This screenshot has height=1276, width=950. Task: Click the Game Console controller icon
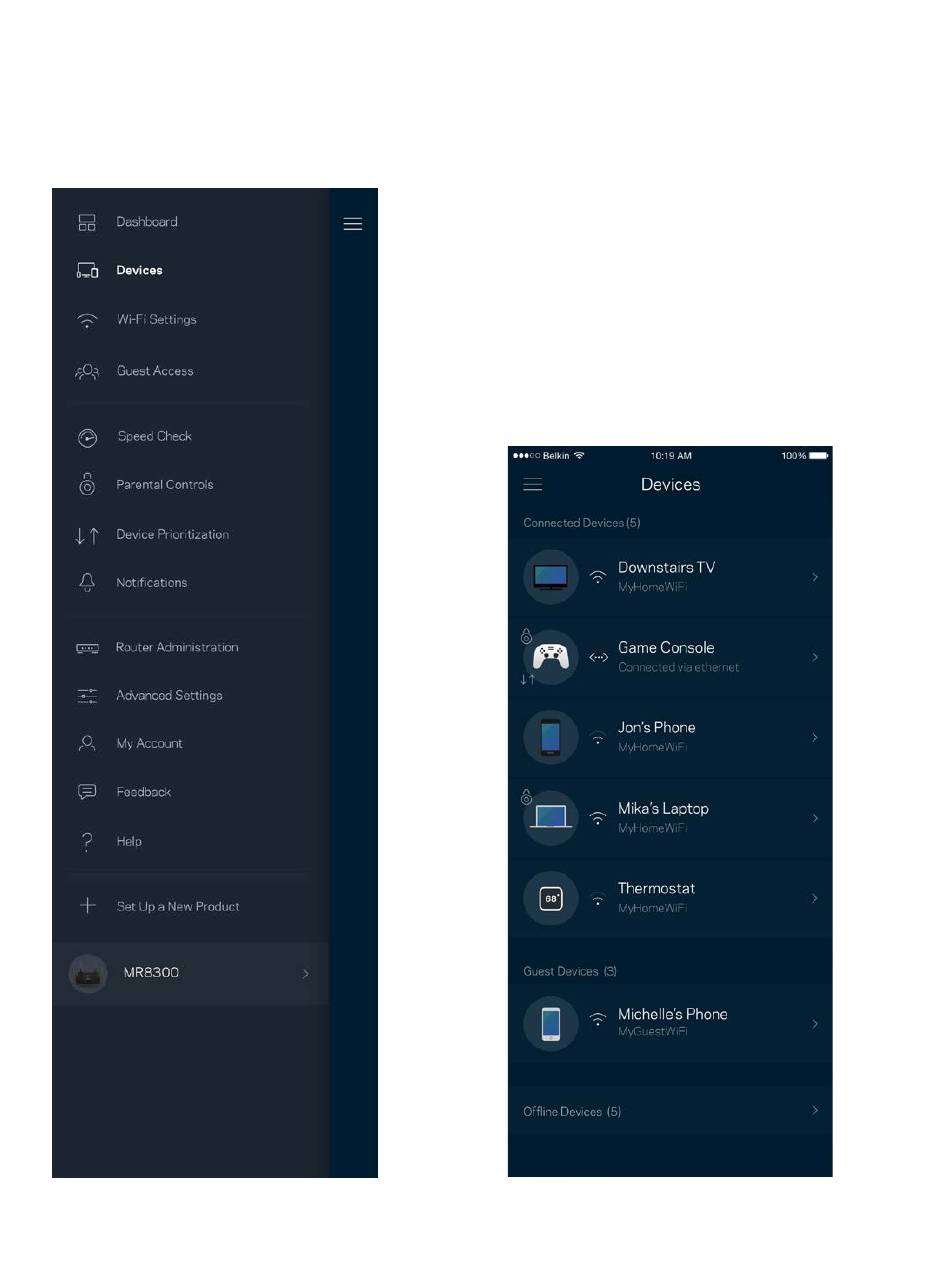tap(550, 657)
